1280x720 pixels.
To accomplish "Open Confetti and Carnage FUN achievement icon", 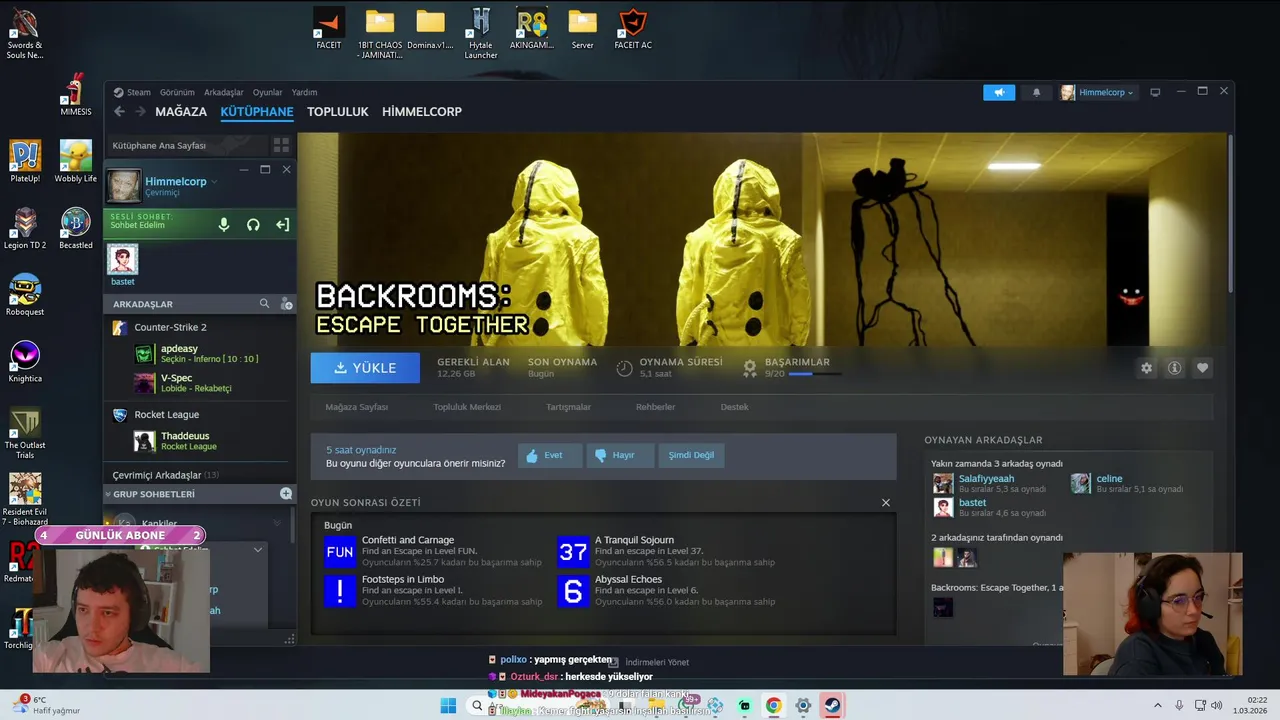I will (340, 551).
